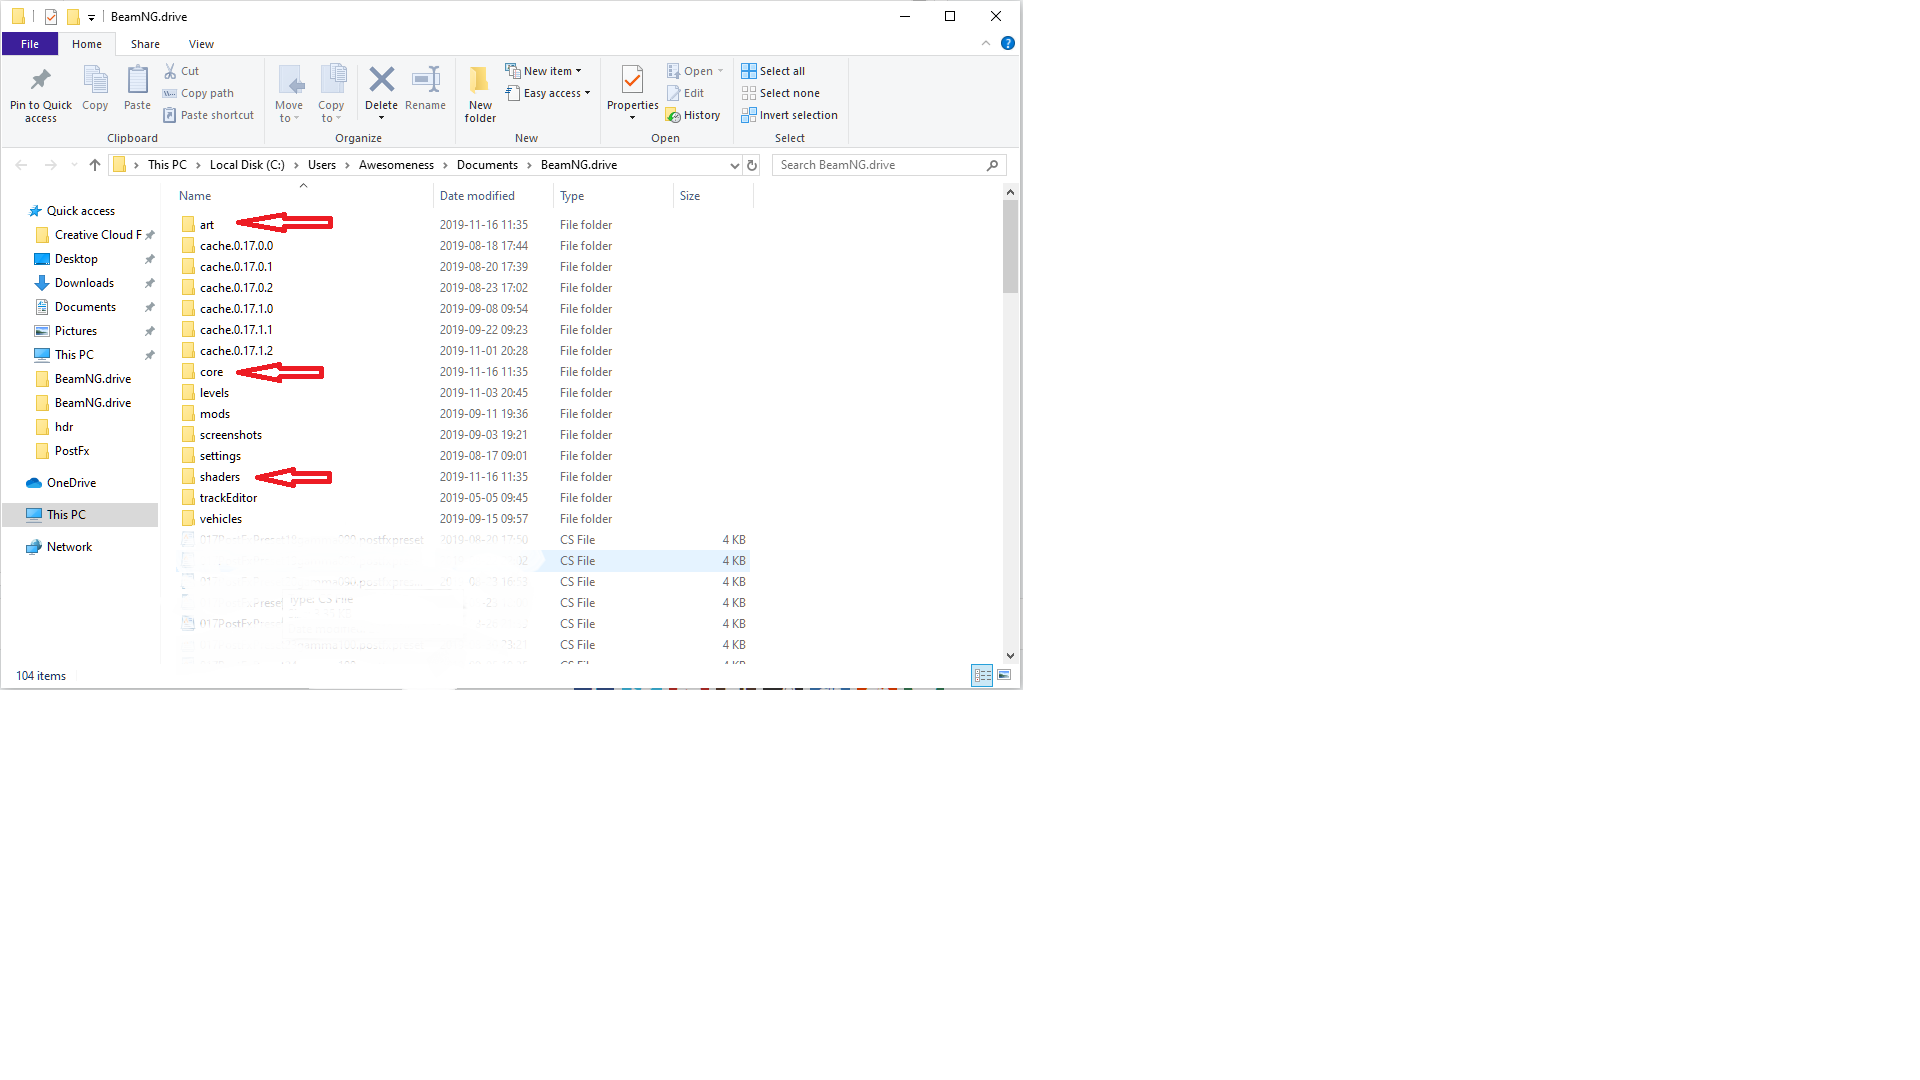Screen dimensions: 1920x1080
Task: Click the vertical scrollbar down arrow
Action: 1010,656
